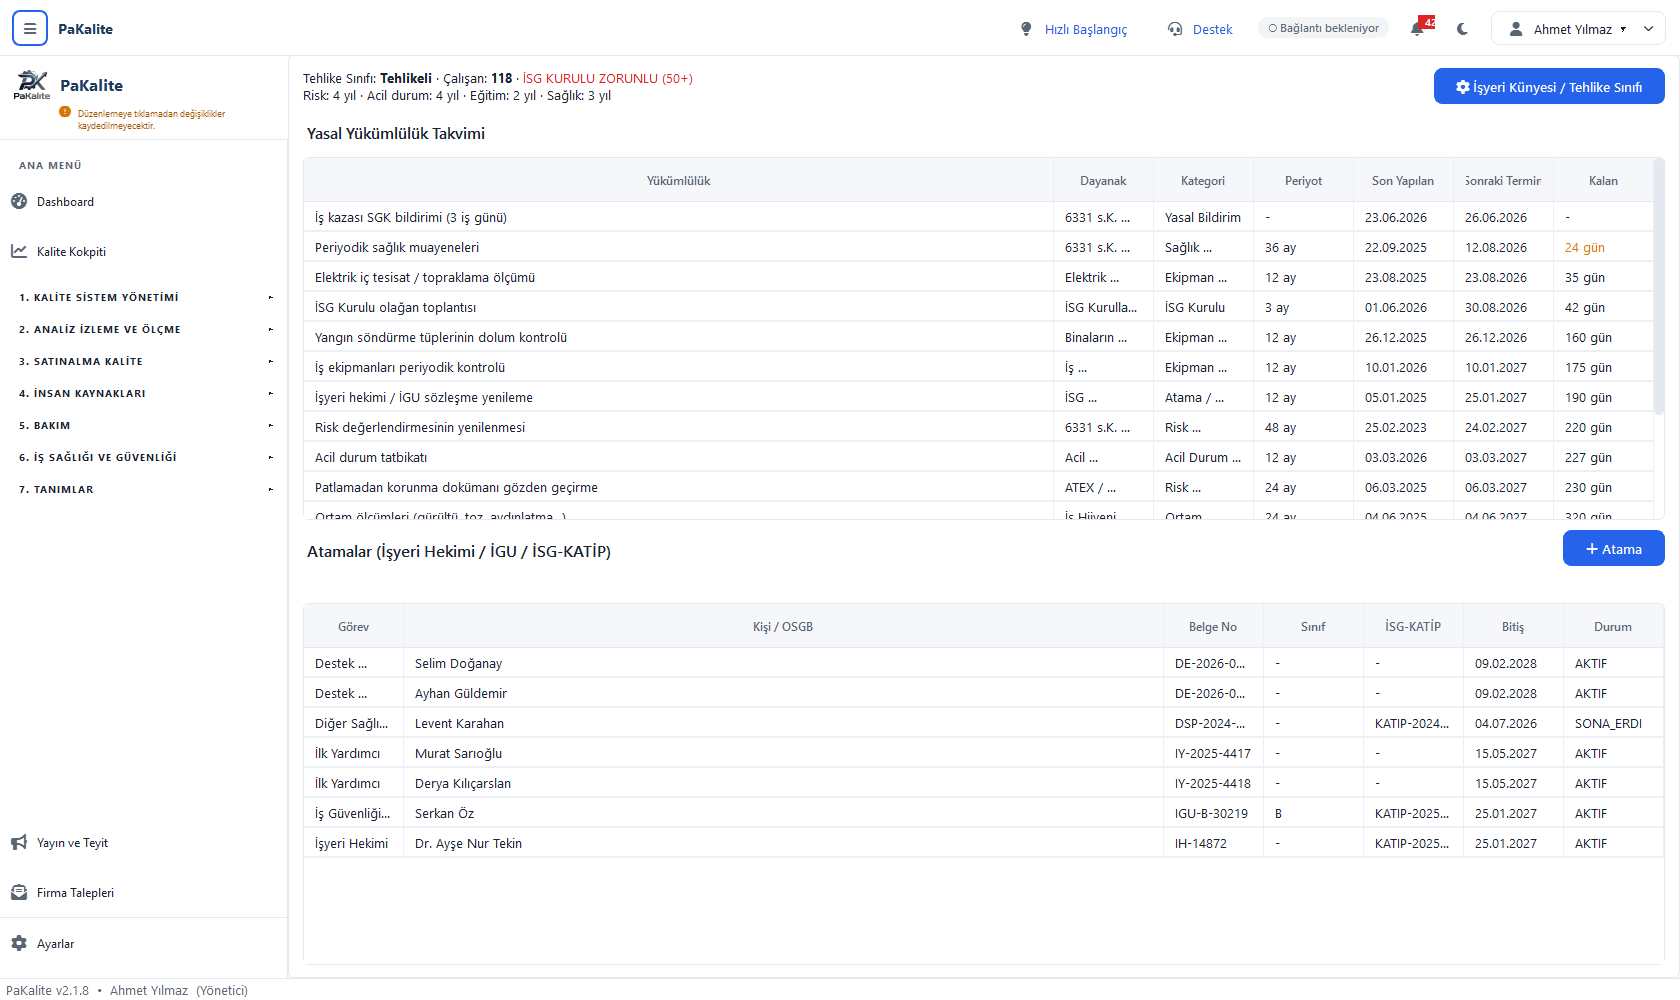
Task: Select Acil durum tatbikatı row
Action: click(978, 457)
